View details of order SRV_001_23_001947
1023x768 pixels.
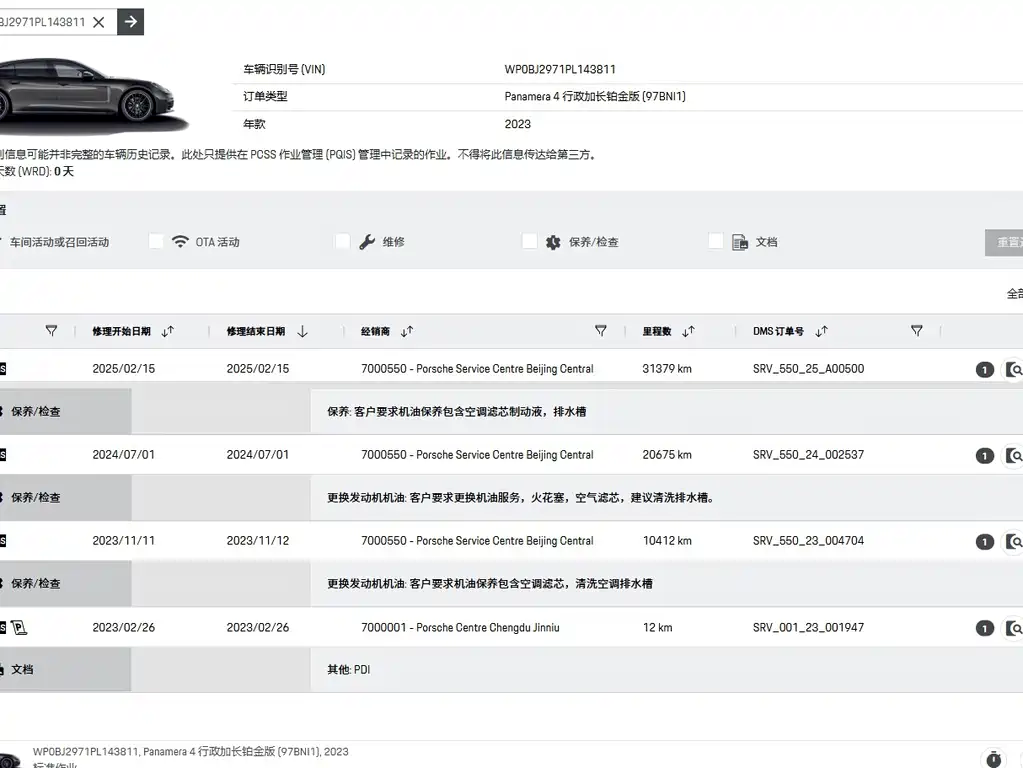click(x=1013, y=628)
